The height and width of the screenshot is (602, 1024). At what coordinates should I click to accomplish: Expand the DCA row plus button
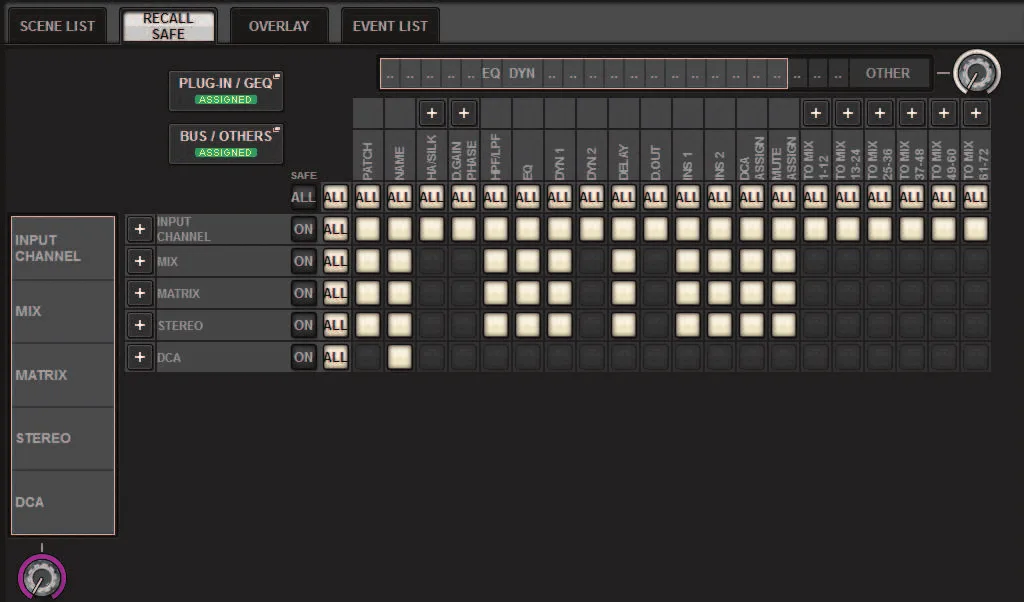pos(140,357)
